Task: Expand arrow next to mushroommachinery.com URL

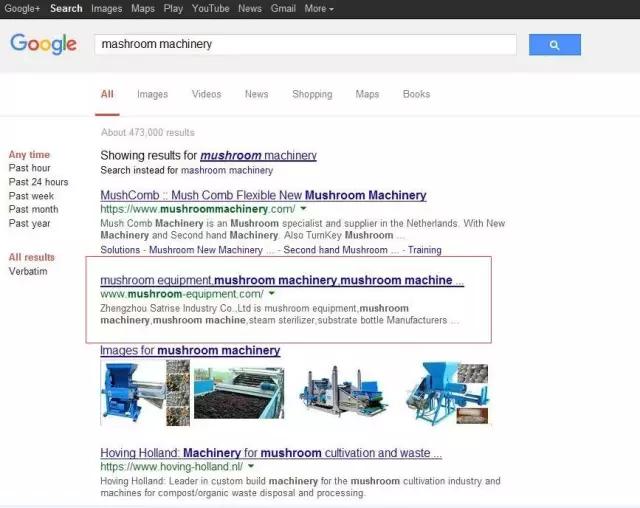Action: [x=303, y=209]
